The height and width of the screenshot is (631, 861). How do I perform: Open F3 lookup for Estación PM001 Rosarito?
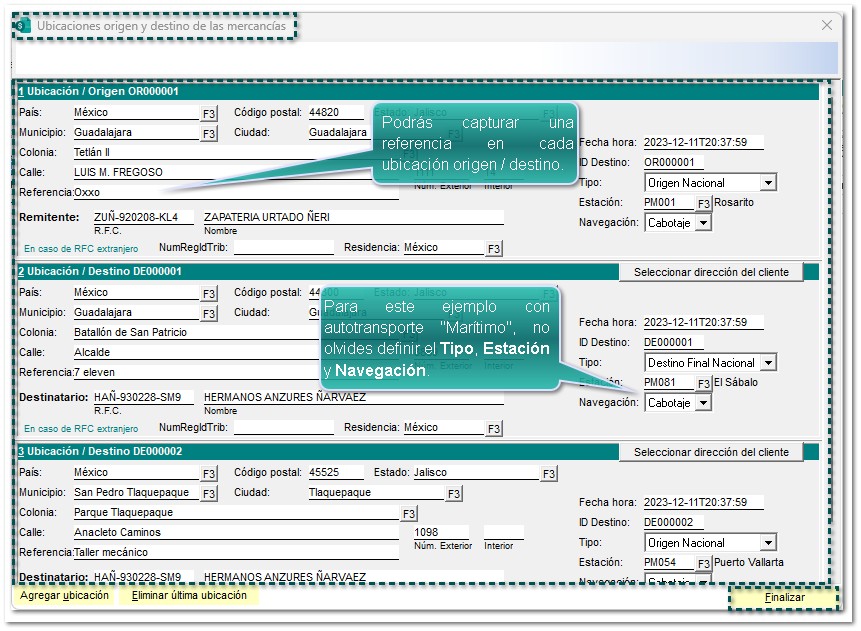(704, 203)
